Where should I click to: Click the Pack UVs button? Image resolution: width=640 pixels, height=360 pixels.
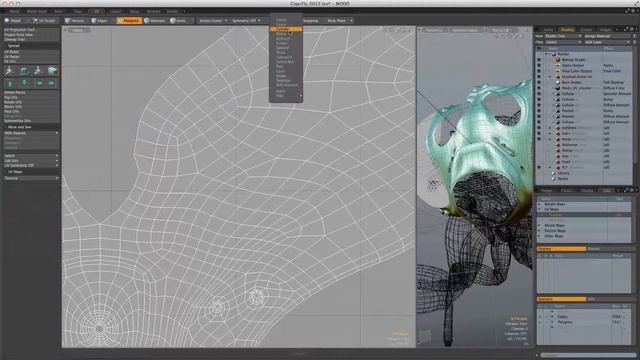click(x=31, y=111)
